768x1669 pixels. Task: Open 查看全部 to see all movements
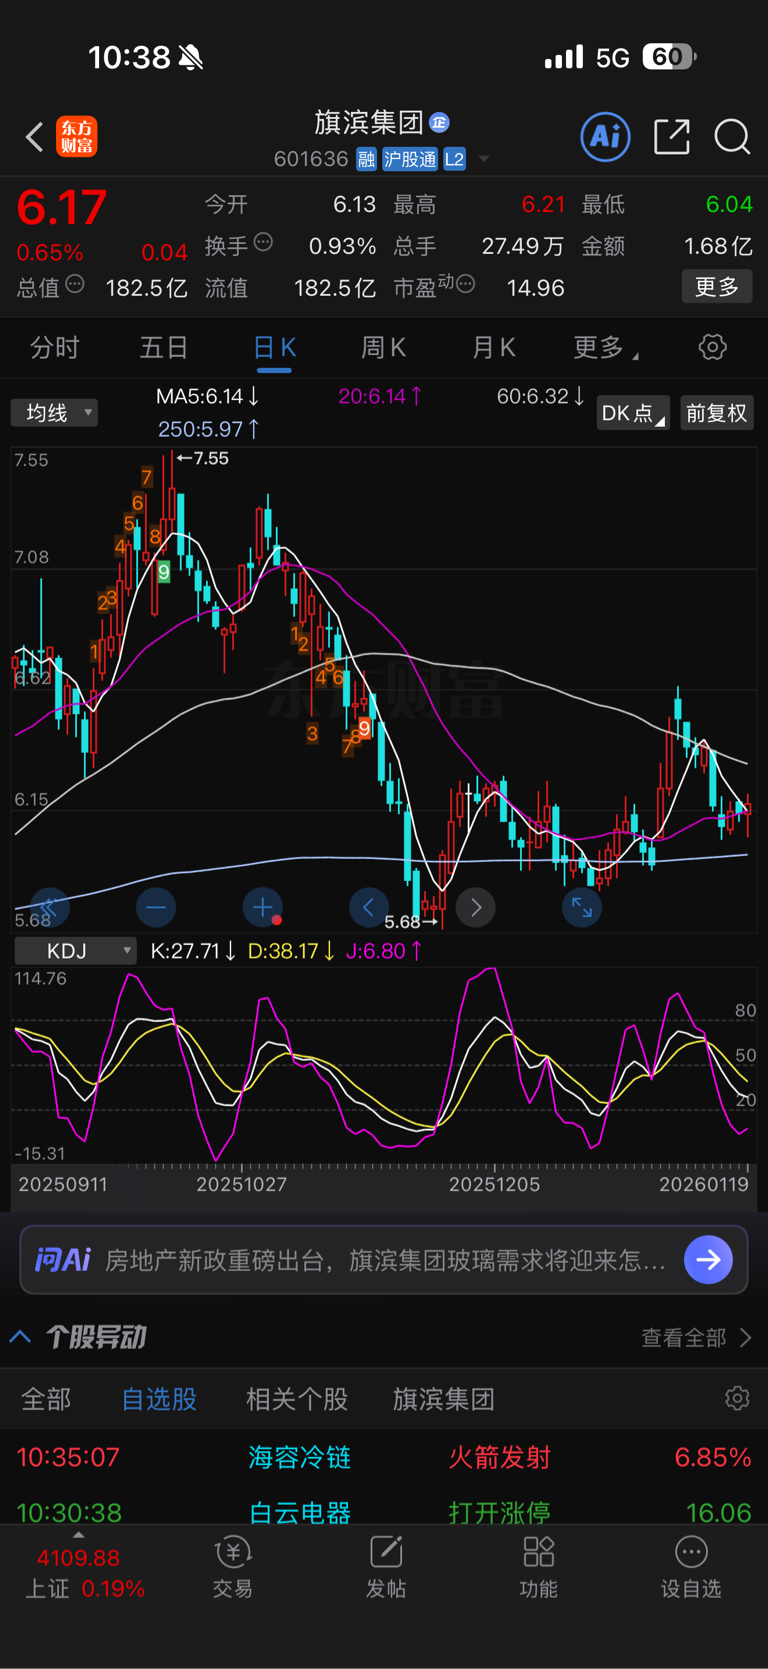[696, 1338]
